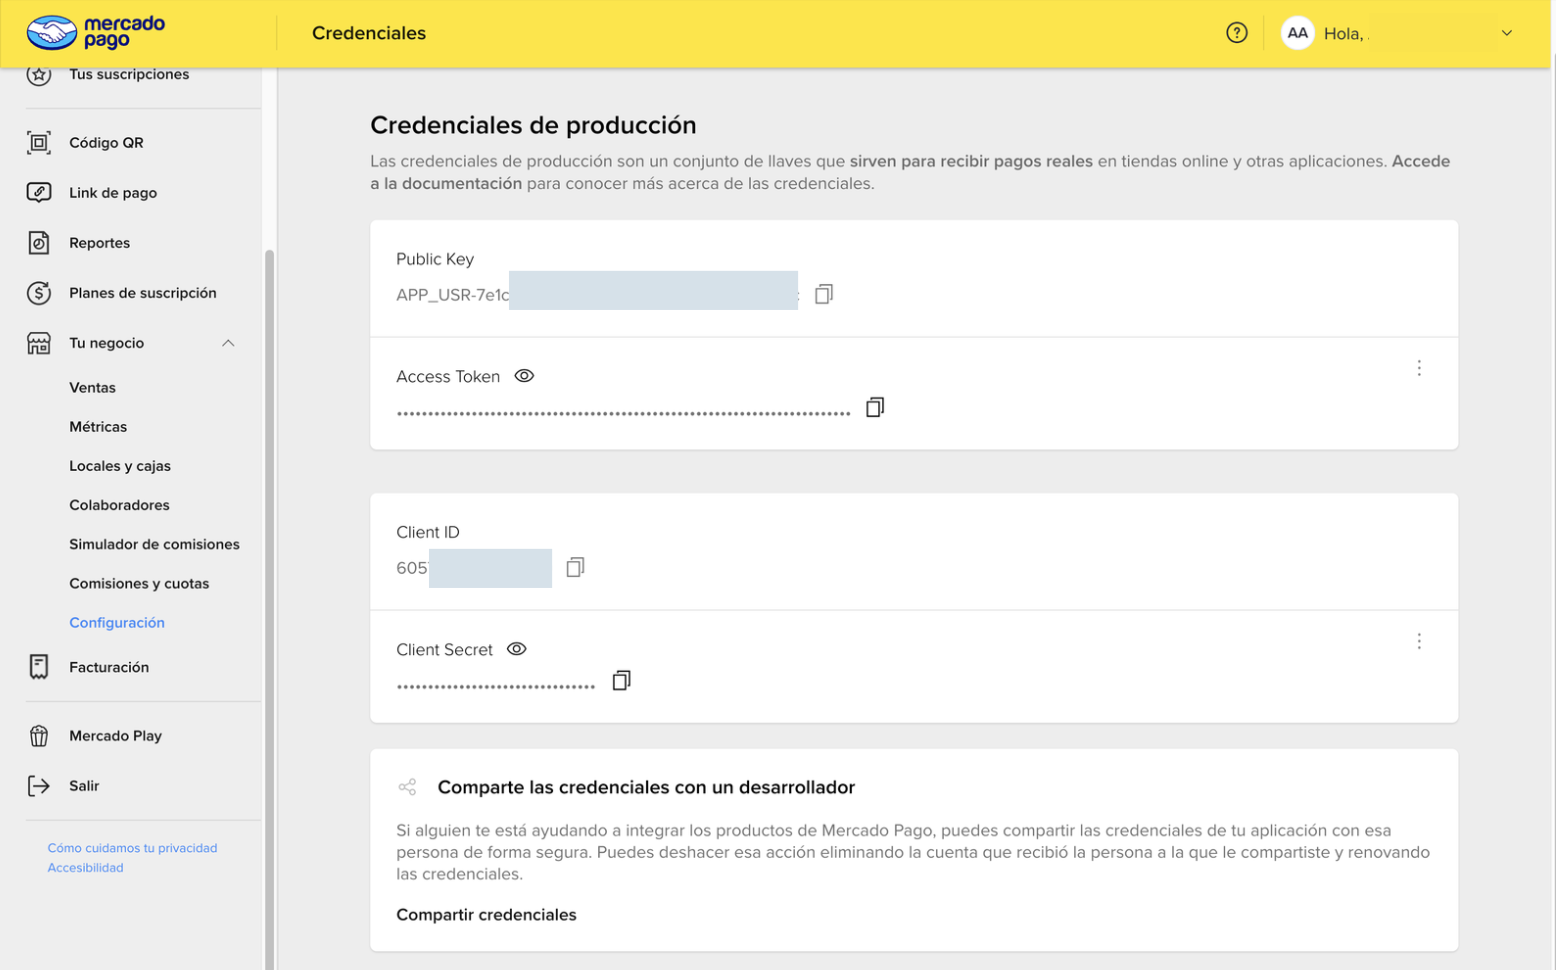Open Locales y cajas submenu item
Image resolution: width=1556 pixels, height=970 pixels.
[120, 466]
